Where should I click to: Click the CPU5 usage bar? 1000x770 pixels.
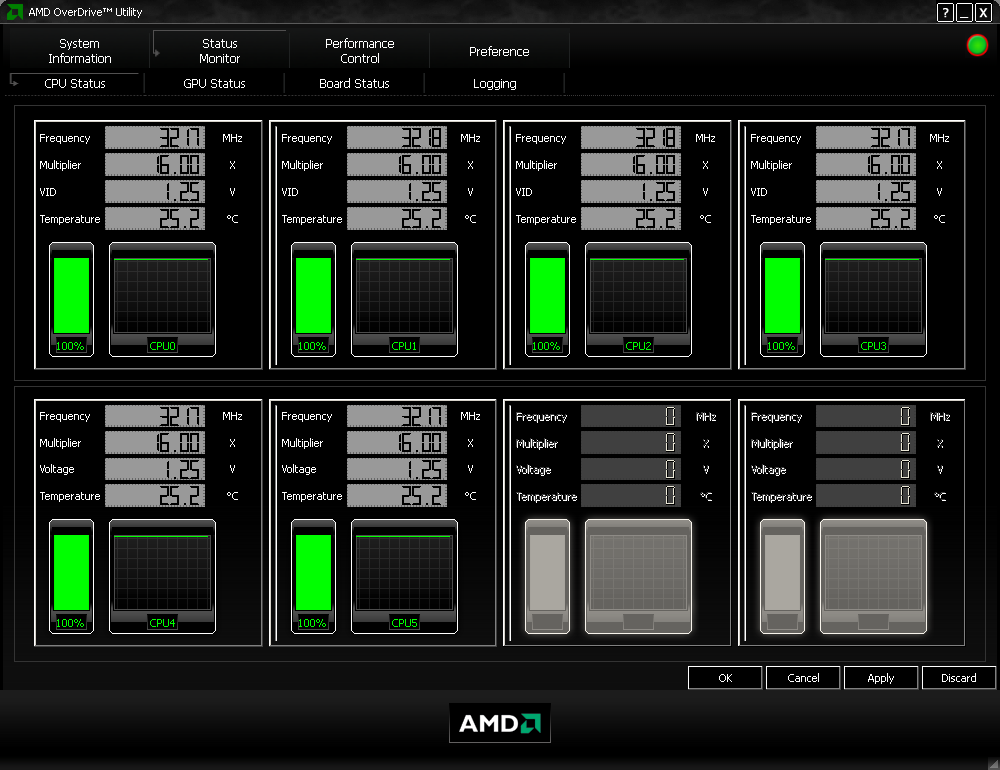pos(313,573)
